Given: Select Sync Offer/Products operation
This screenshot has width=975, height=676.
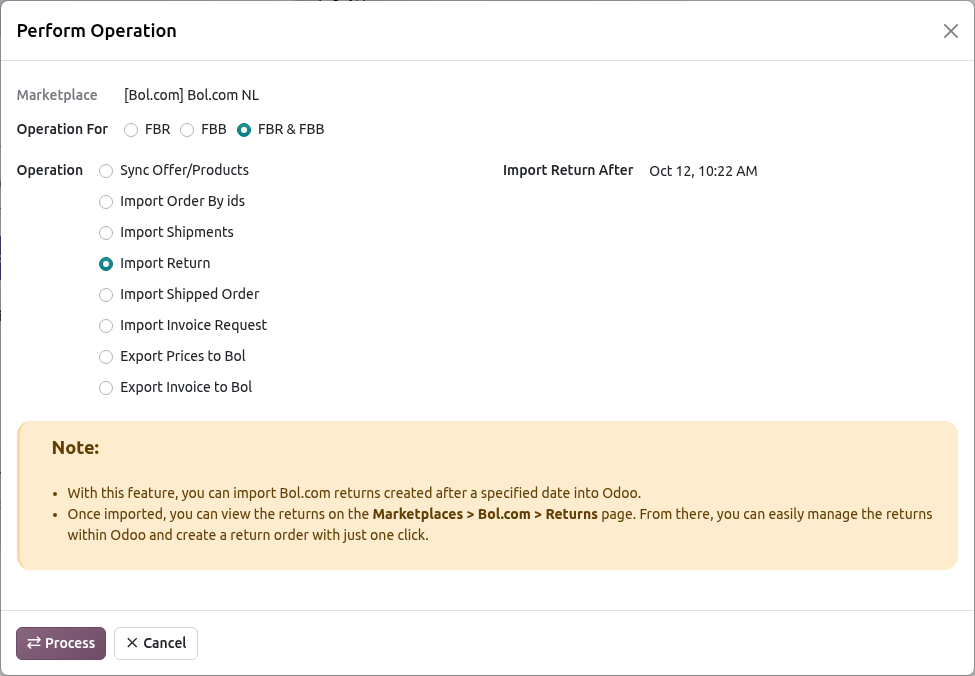Looking at the screenshot, I should pyautogui.click(x=106, y=171).
